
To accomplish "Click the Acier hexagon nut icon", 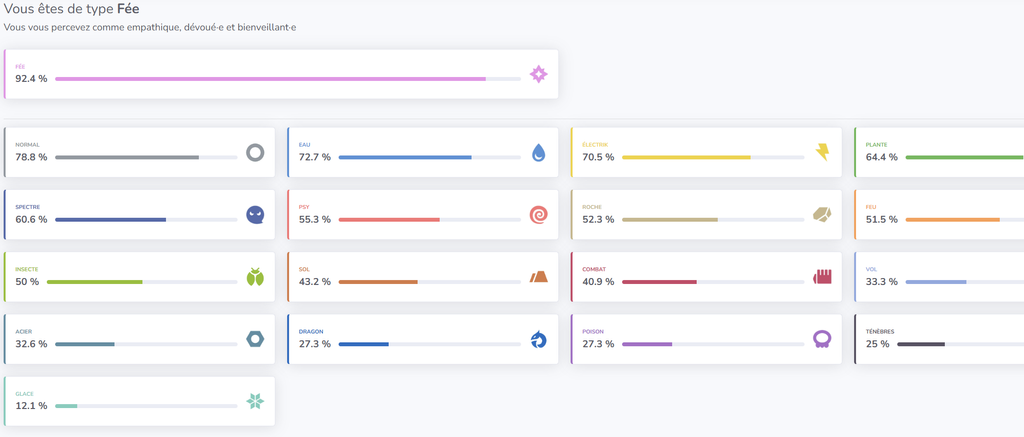I will [255, 340].
